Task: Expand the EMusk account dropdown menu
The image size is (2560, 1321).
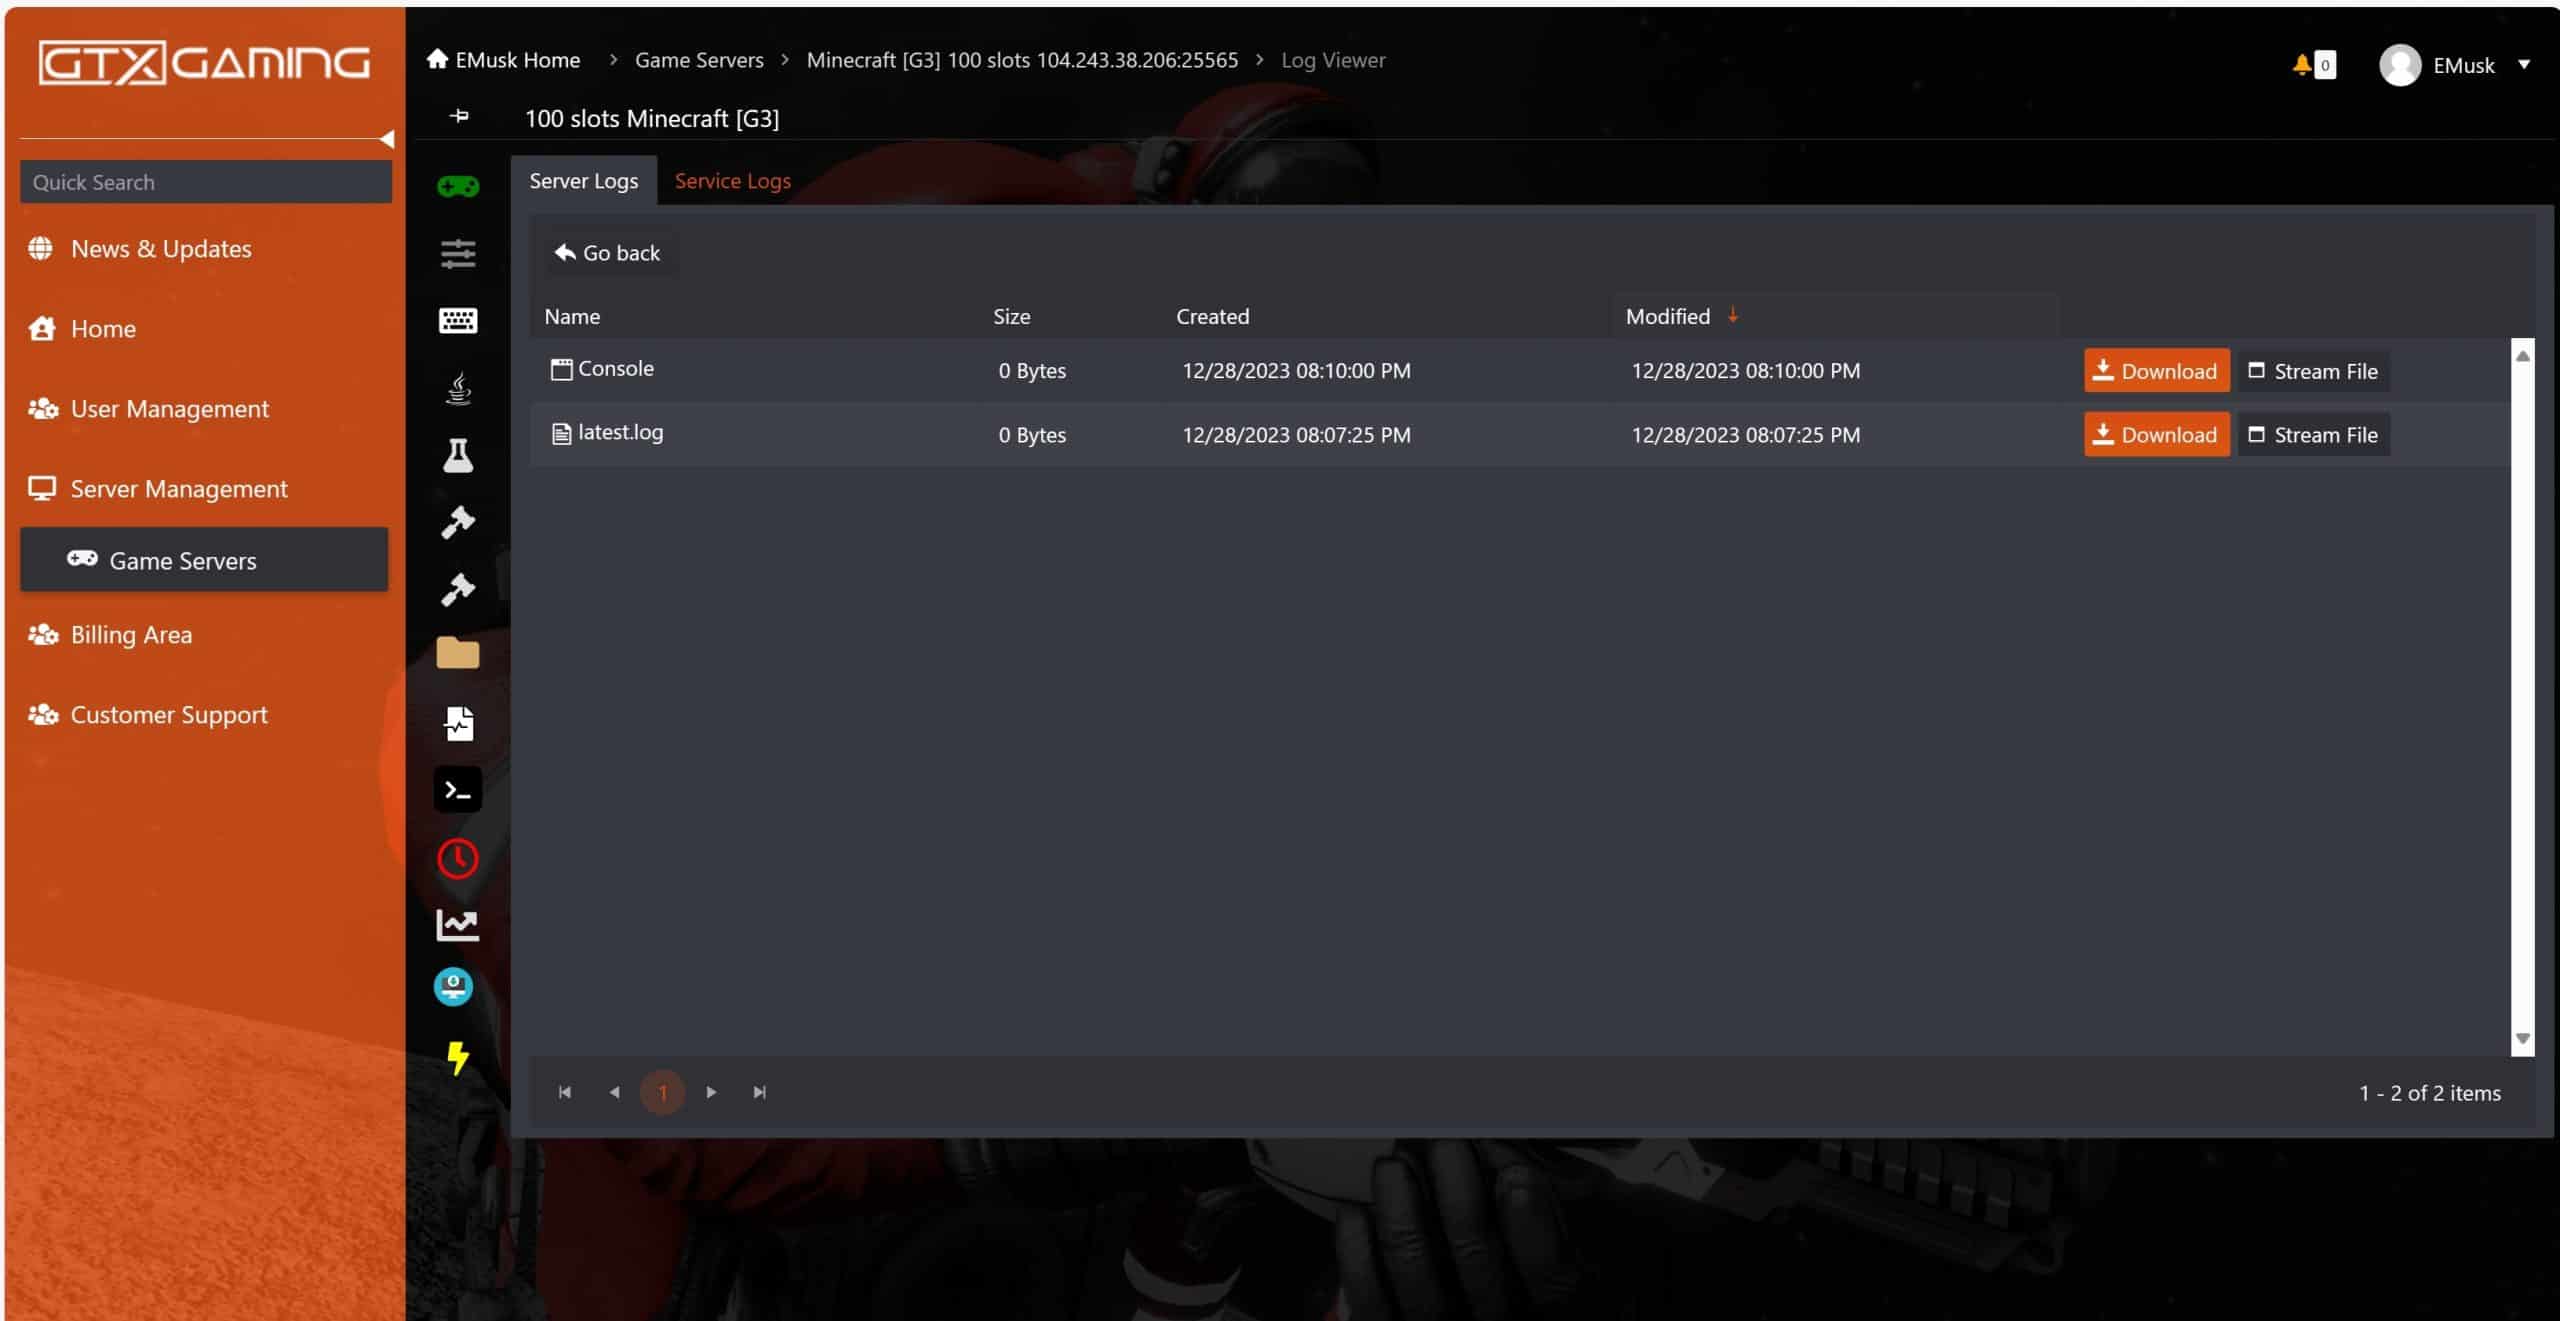Action: pos(2523,64)
